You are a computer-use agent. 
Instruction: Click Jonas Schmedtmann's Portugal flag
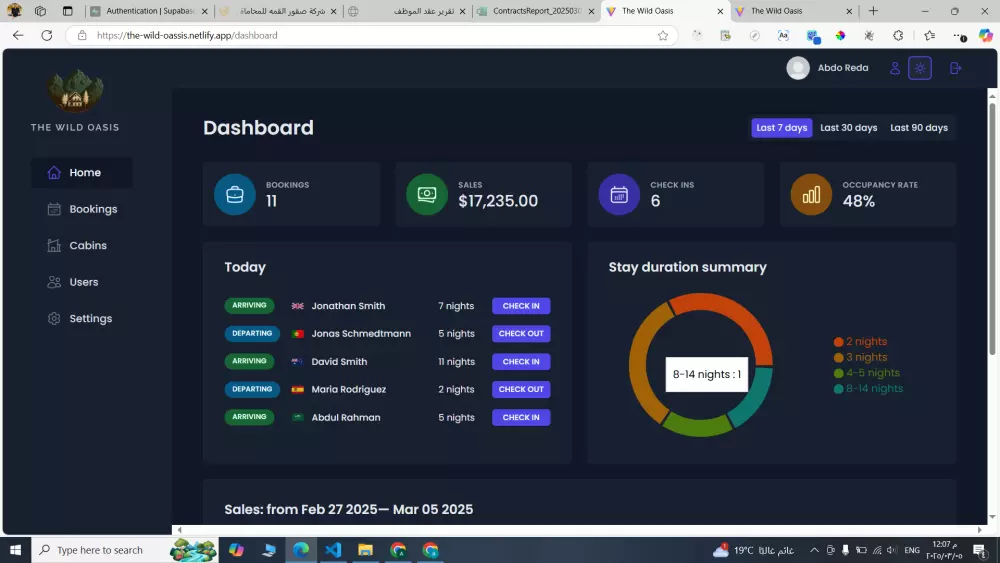297,333
